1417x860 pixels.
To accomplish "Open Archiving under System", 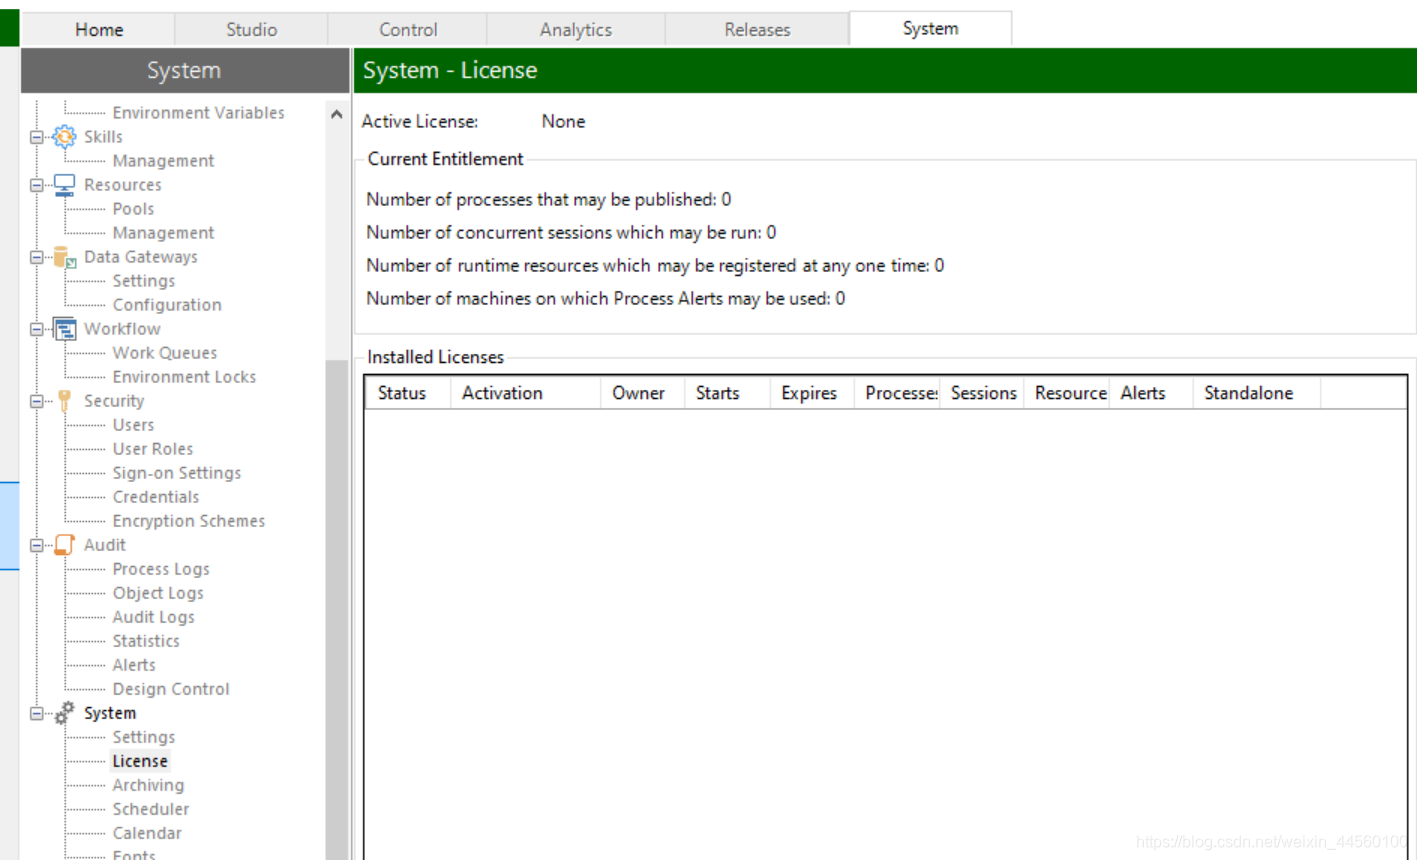I will (148, 785).
